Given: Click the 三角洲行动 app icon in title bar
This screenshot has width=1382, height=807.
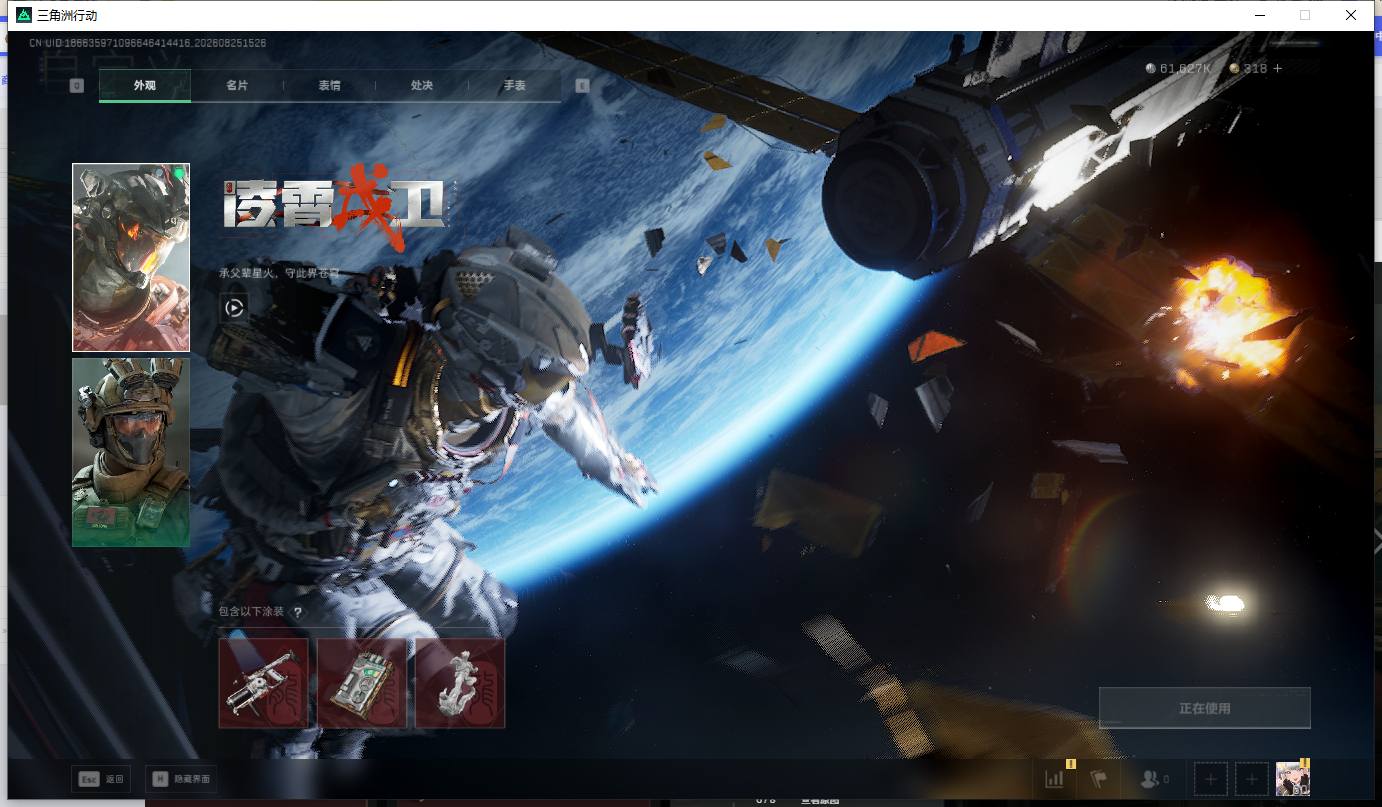Looking at the screenshot, I should (24, 15).
